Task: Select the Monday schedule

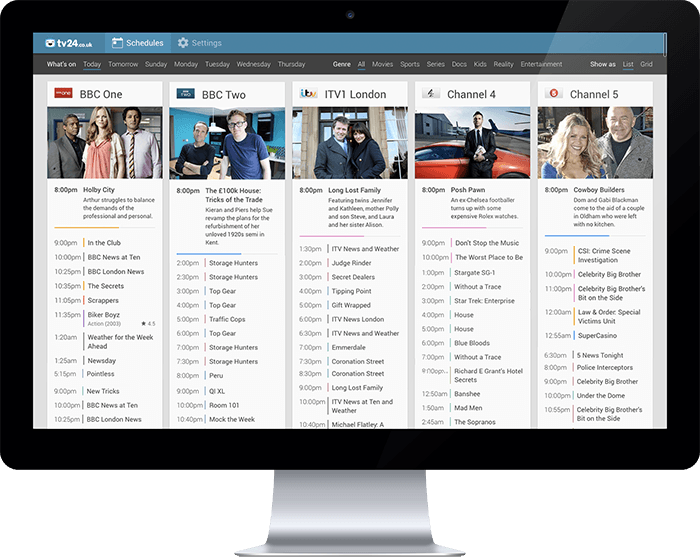Action: pyautogui.click(x=186, y=64)
